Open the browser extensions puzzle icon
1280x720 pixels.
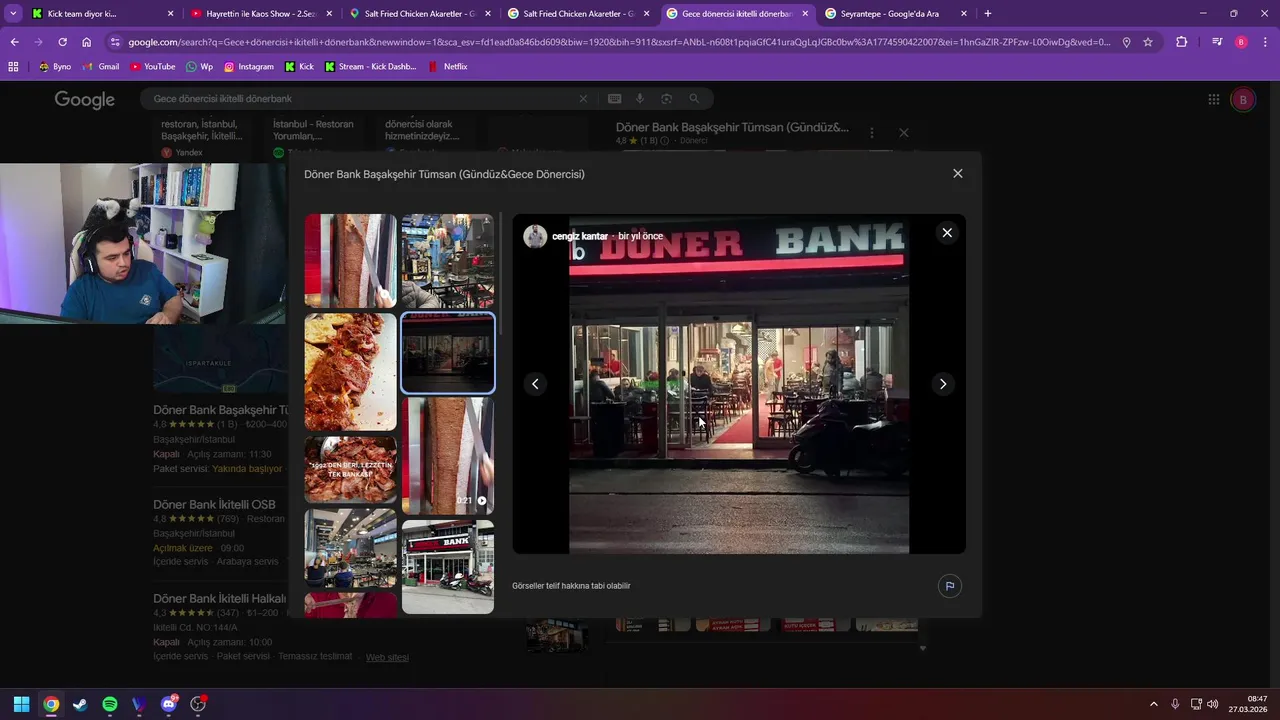pyautogui.click(x=1182, y=42)
